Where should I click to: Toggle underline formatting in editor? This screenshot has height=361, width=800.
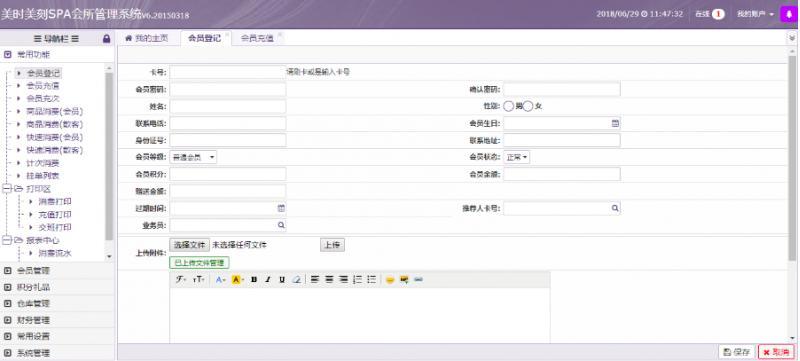click(x=282, y=279)
